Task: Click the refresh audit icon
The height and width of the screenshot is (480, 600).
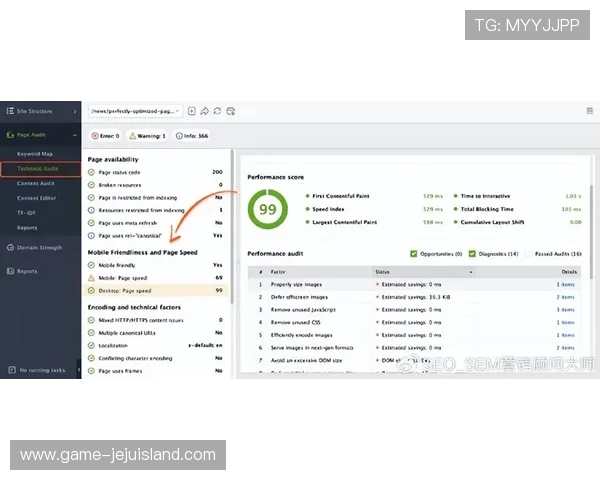Action: click(218, 111)
